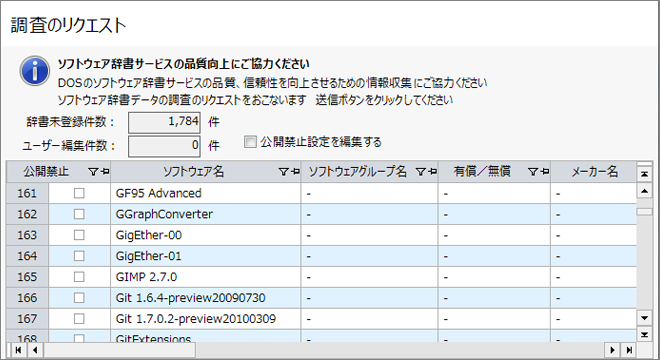This screenshot has width=660, height=360.
Task: Check the 公開禁止 box for GF95 Advanced
Action: coord(79,193)
